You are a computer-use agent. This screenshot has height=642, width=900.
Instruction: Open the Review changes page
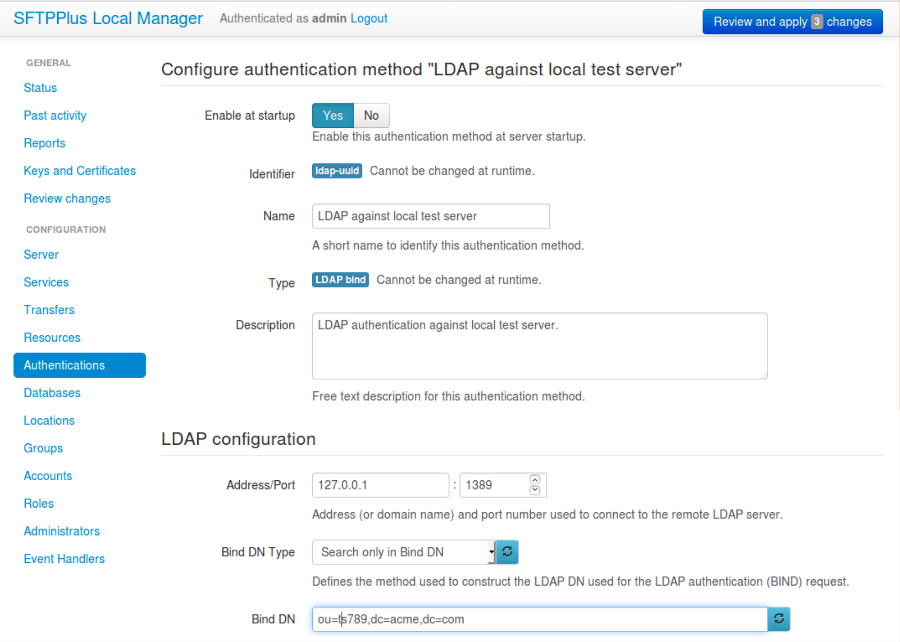(68, 198)
